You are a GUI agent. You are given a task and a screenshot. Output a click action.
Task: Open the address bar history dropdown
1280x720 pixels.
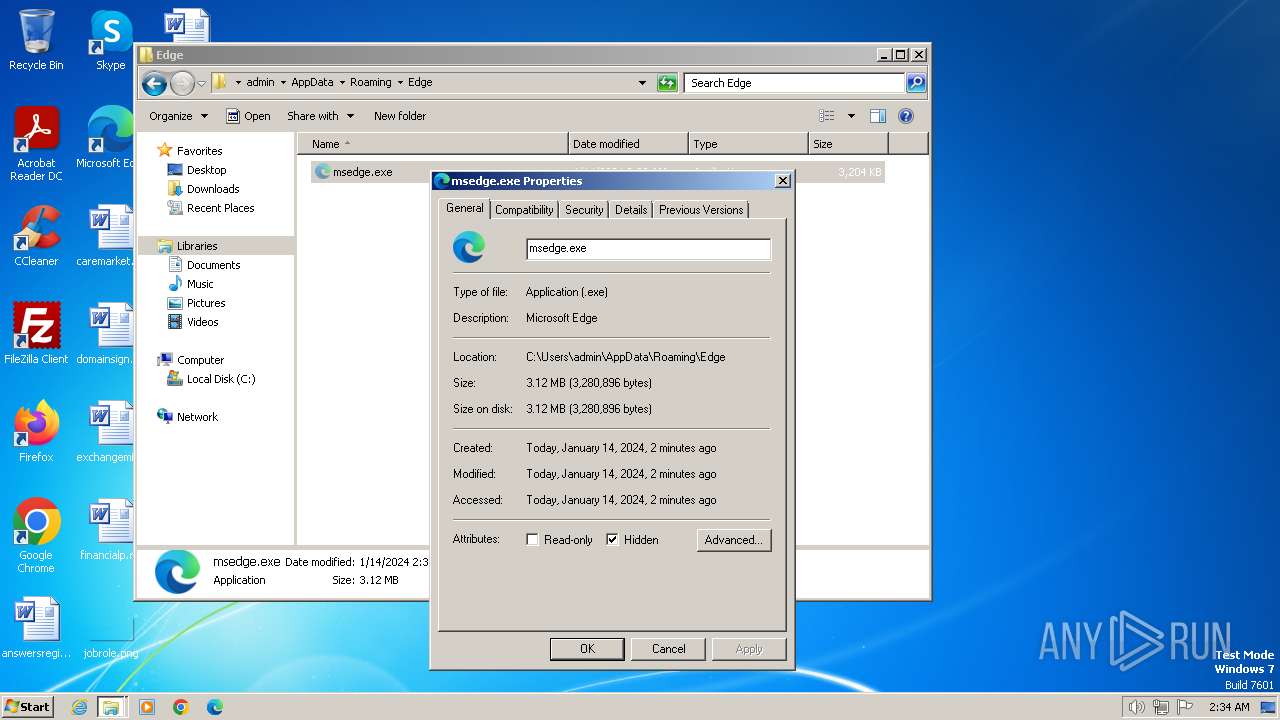pyautogui.click(x=642, y=83)
